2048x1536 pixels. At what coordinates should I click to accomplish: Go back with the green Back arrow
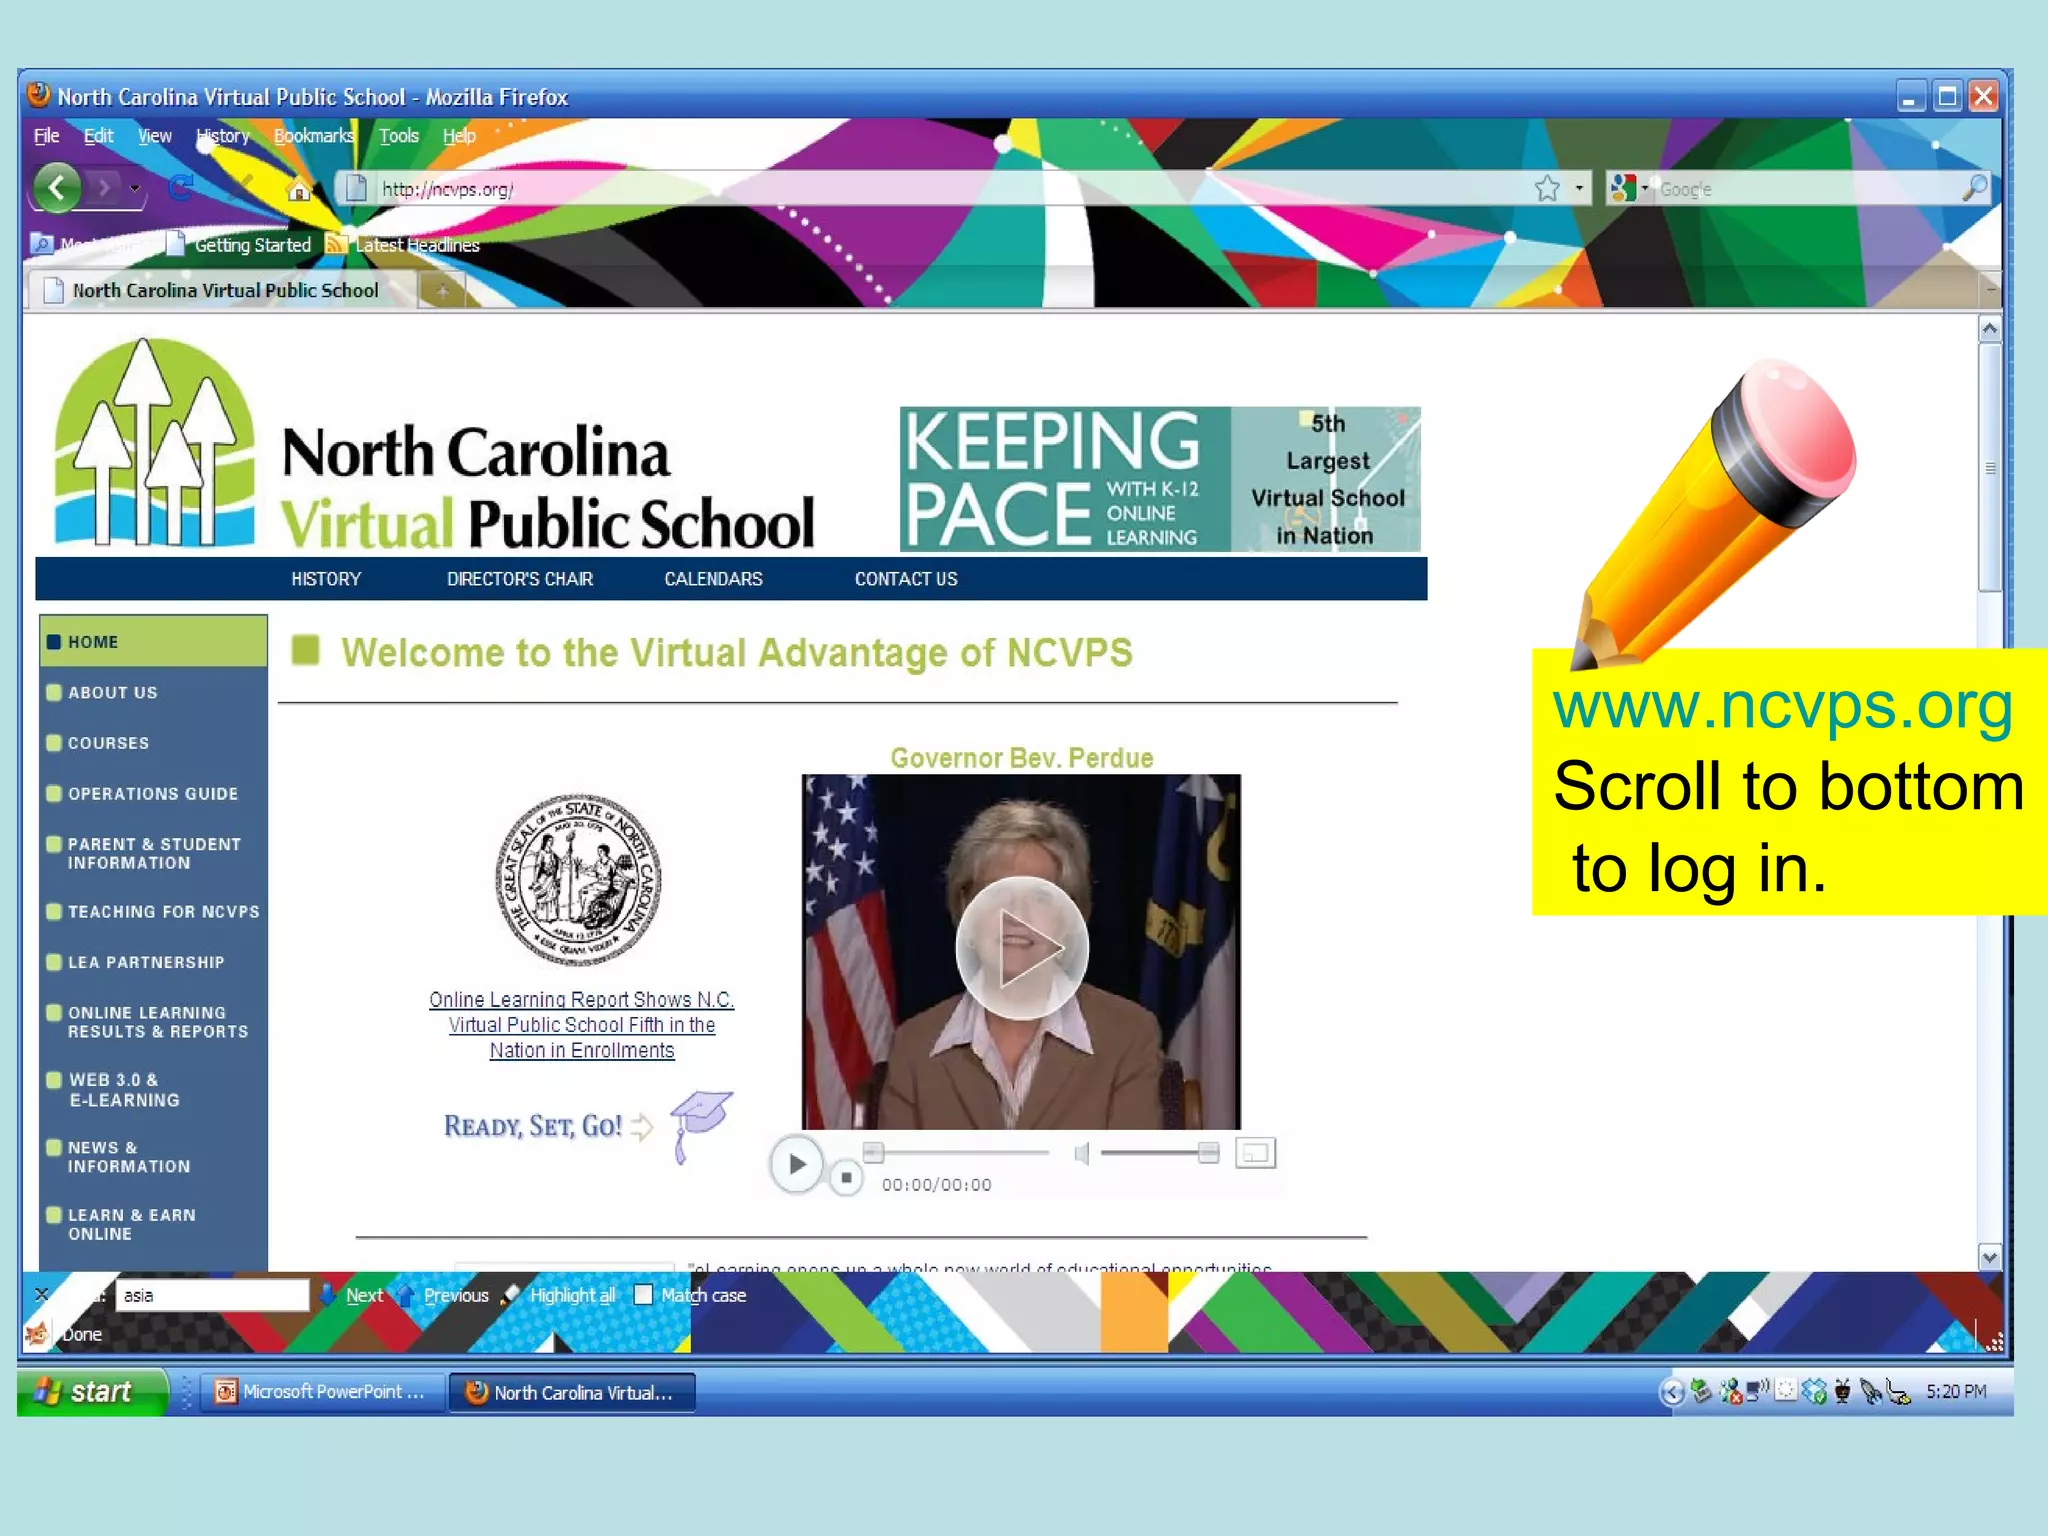(58, 187)
